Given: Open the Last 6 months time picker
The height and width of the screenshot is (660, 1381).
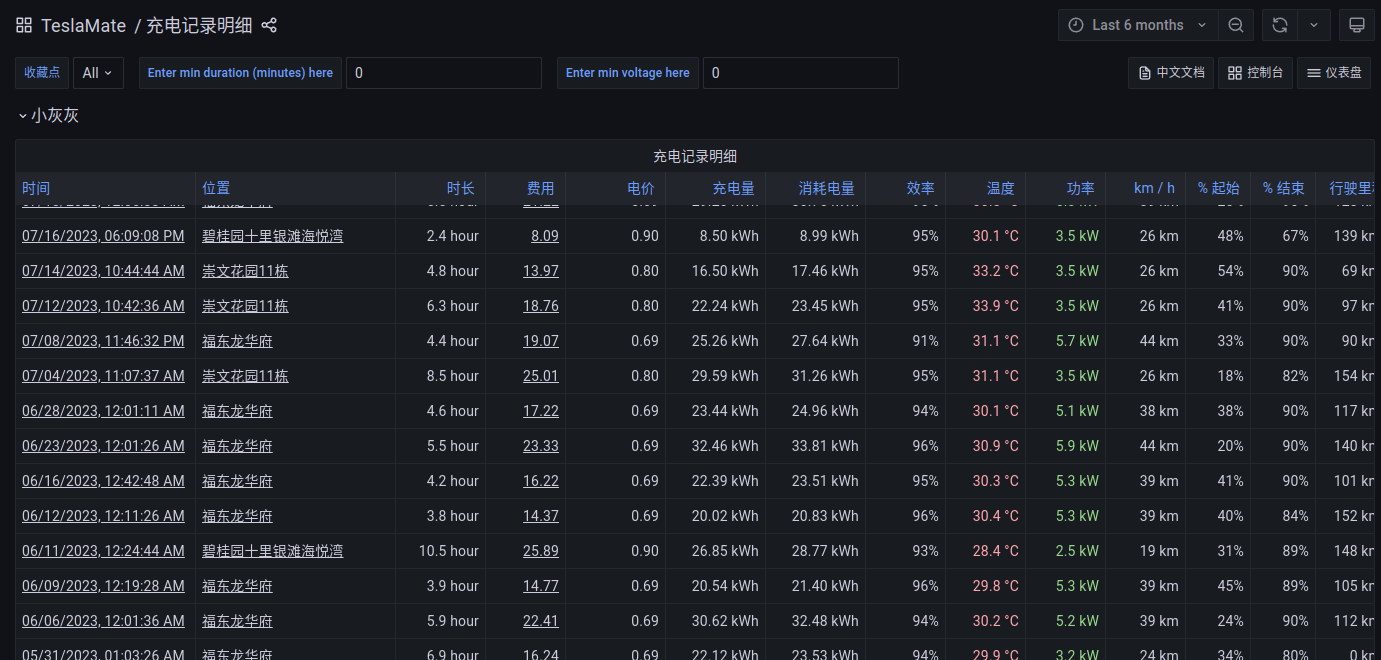Looking at the screenshot, I should point(1137,25).
